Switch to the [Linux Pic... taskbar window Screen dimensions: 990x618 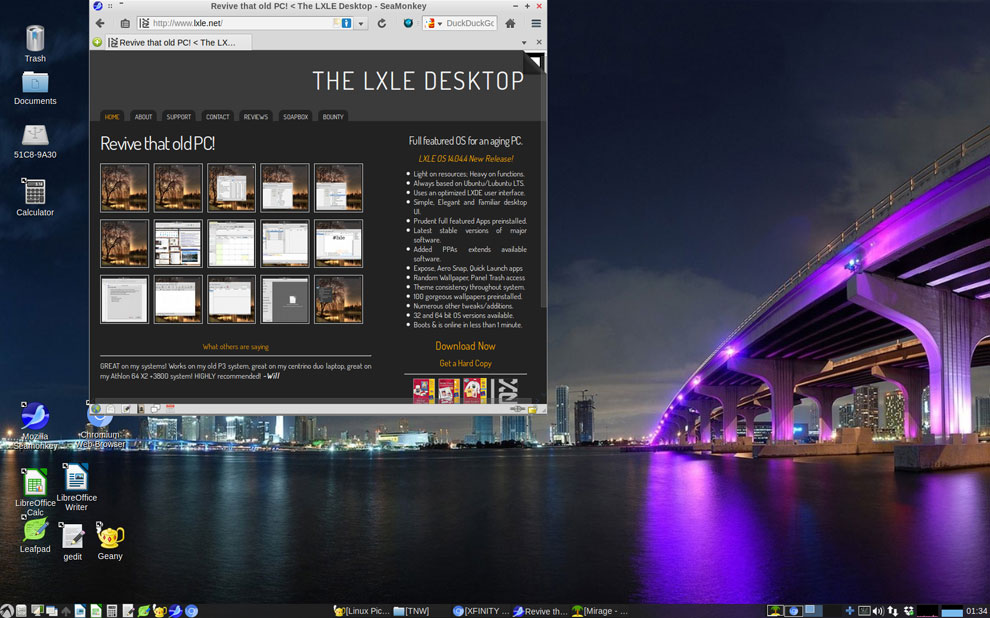[x=362, y=611]
